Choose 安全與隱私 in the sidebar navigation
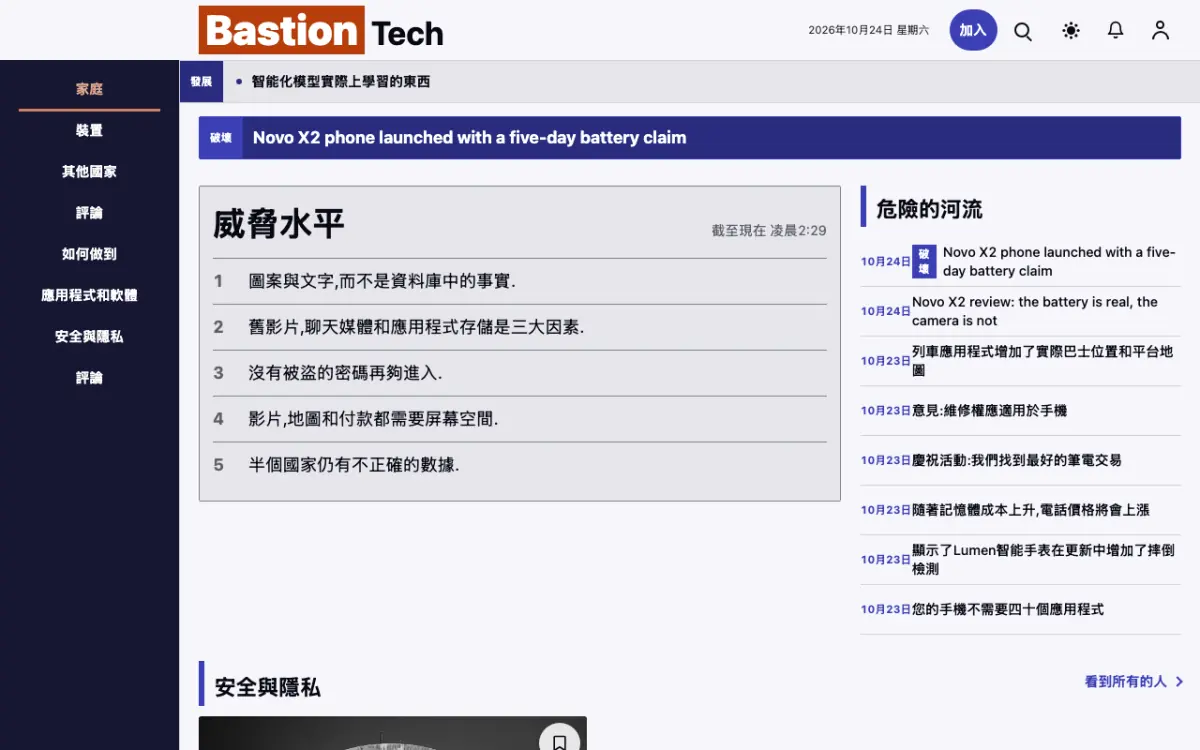This screenshot has height=750, width=1200. [x=89, y=336]
